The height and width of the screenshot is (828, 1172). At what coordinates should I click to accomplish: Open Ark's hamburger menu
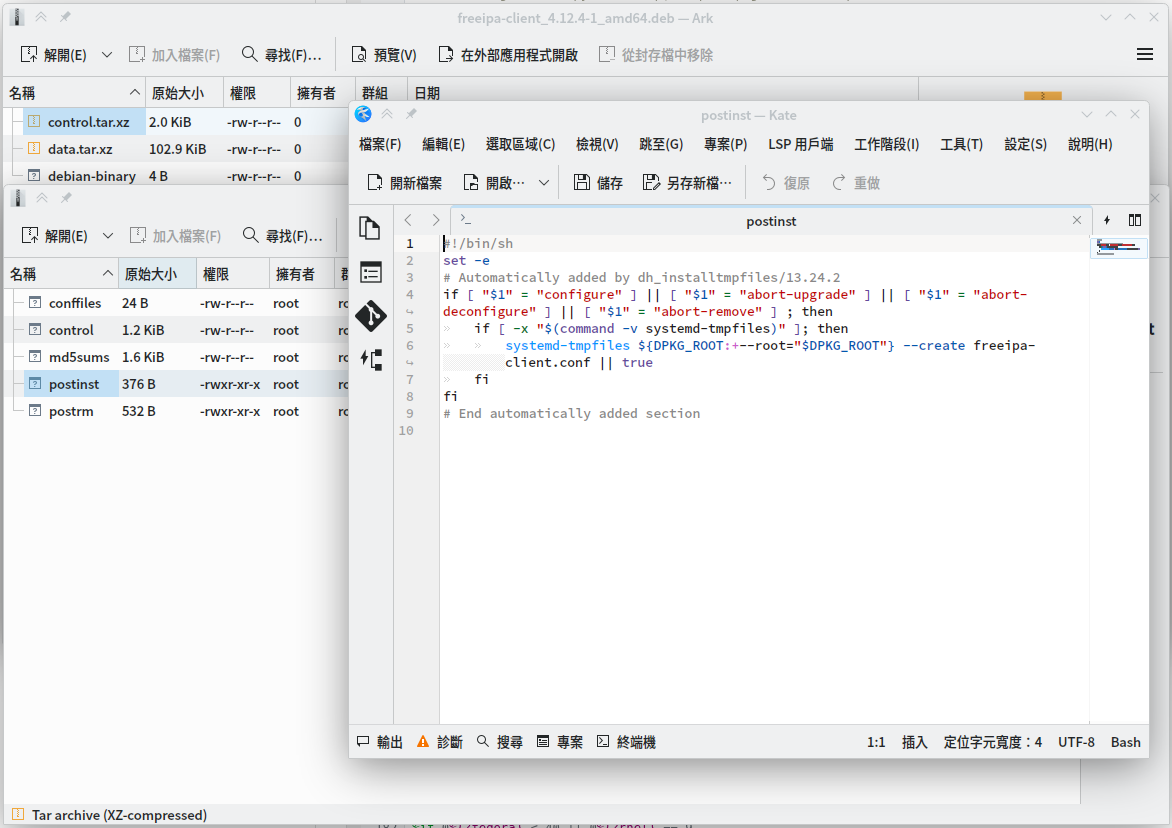click(1145, 55)
